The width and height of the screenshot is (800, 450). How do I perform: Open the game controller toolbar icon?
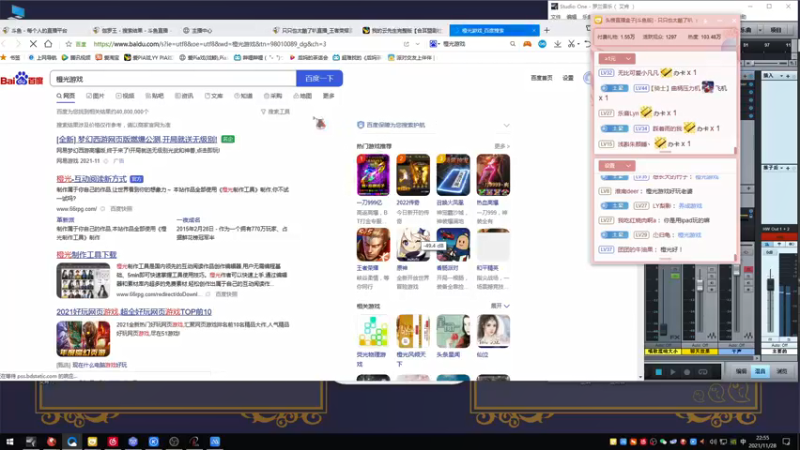point(527,44)
